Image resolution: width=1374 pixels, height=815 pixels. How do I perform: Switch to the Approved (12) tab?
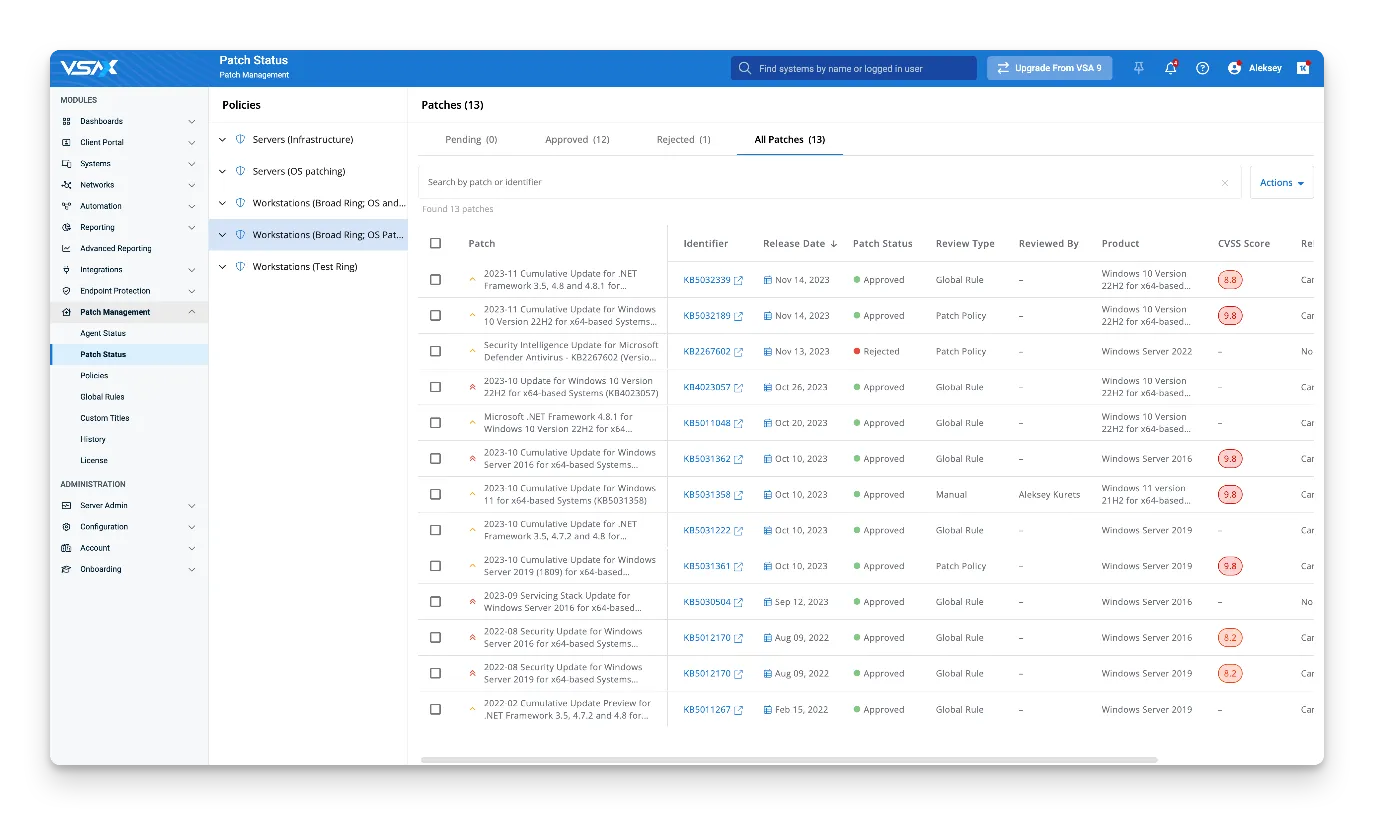point(577,140)
